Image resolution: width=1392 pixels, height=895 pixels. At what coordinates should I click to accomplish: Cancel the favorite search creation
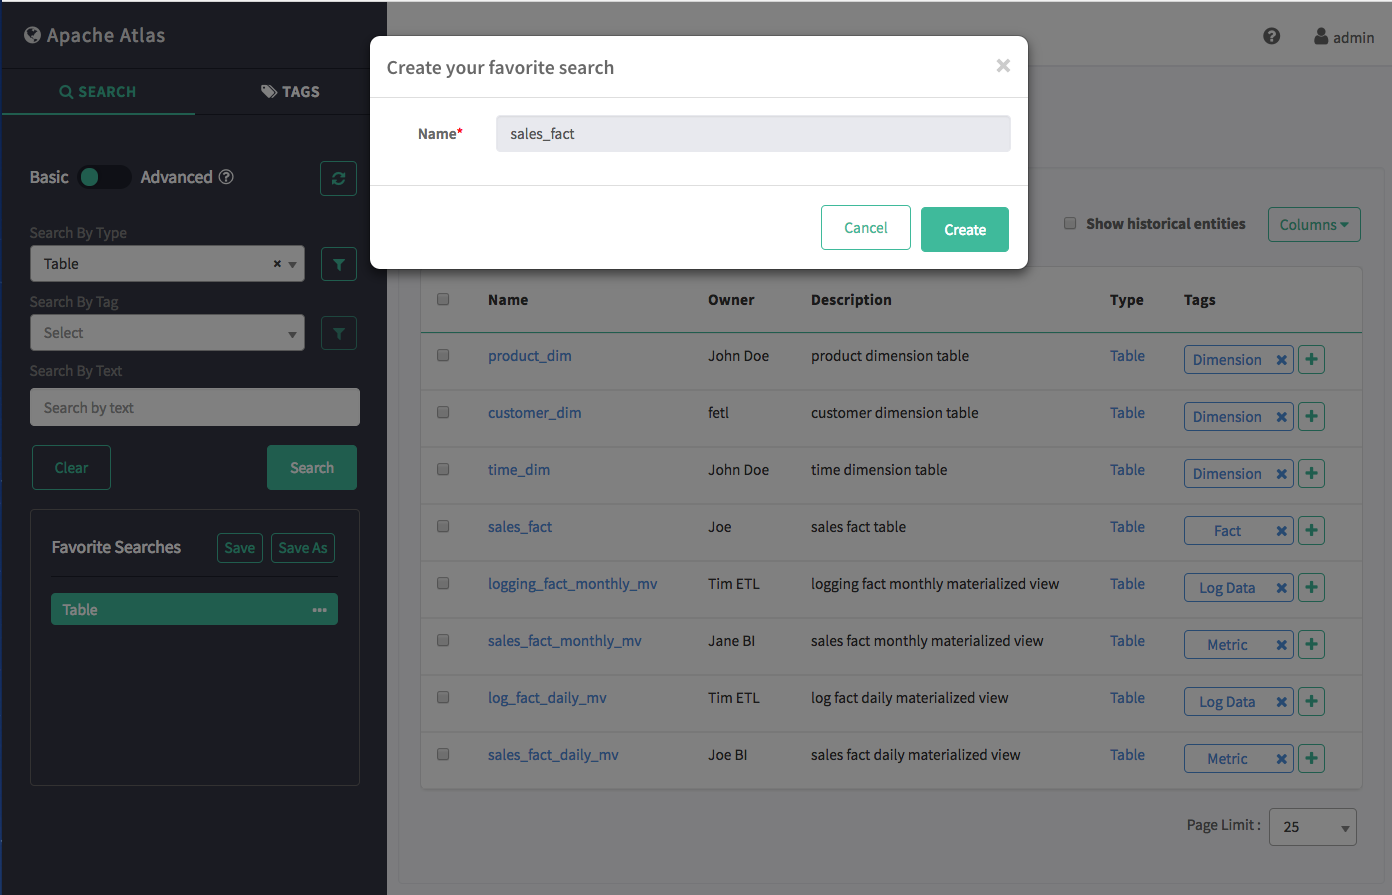tap(865, 228)
